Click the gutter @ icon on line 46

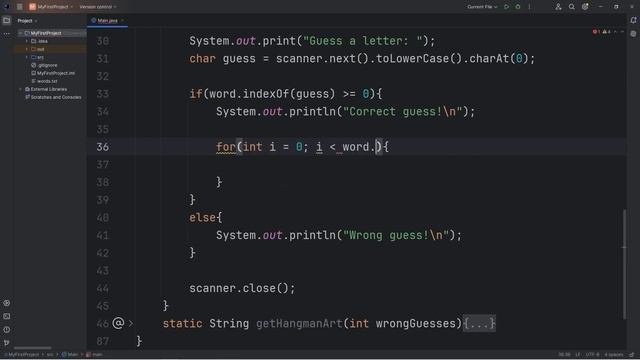click(x=118, y=323)
